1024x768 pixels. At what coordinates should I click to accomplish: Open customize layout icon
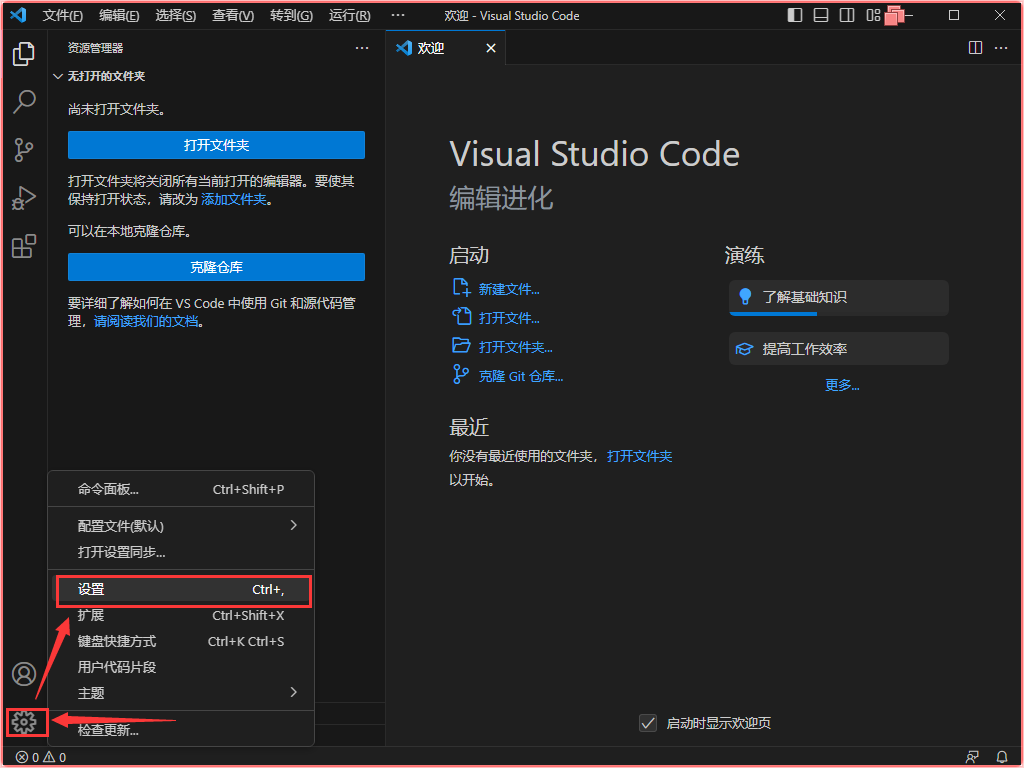(x=873, y=15)
